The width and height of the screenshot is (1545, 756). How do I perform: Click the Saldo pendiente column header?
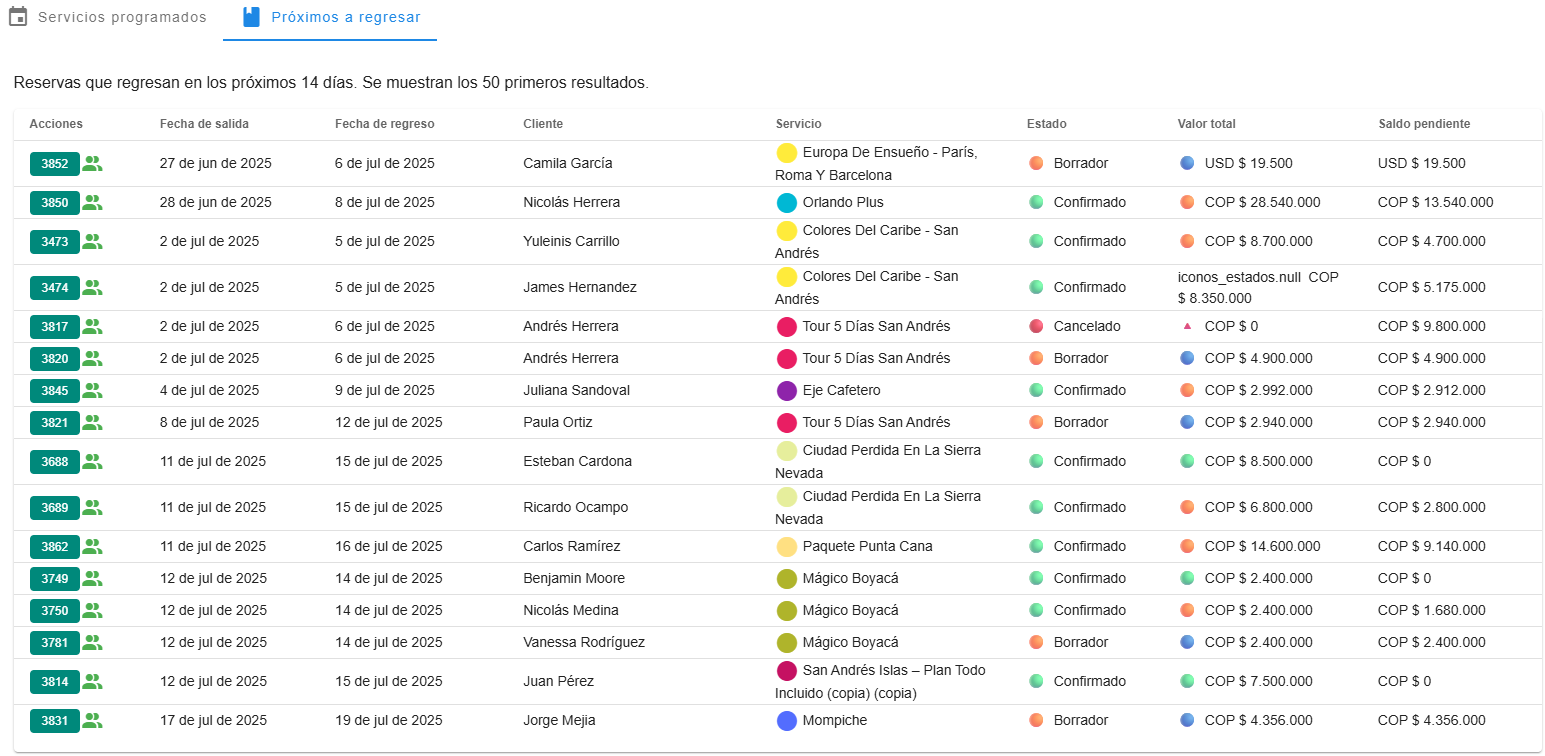click(1424, 124)
